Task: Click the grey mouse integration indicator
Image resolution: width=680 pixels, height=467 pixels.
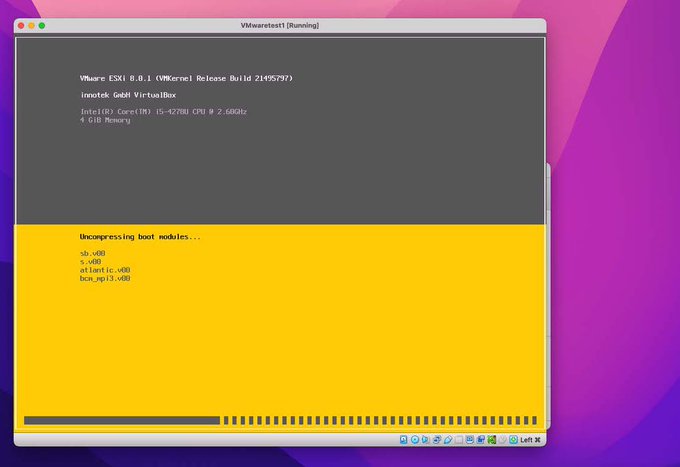Action: coord(503,440)
